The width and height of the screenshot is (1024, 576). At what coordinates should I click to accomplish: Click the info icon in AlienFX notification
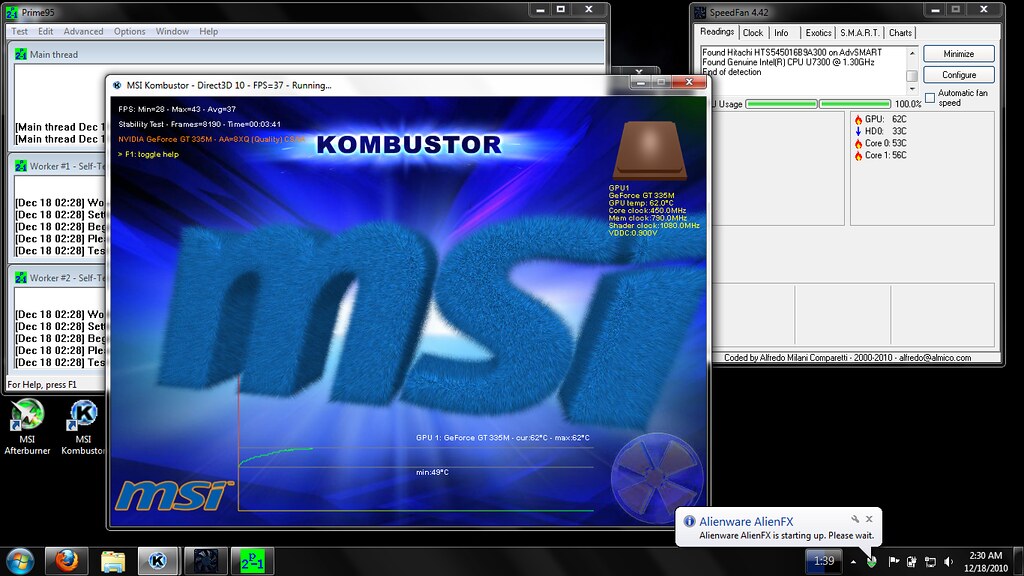pyautogui.click(x=689, y=521)
